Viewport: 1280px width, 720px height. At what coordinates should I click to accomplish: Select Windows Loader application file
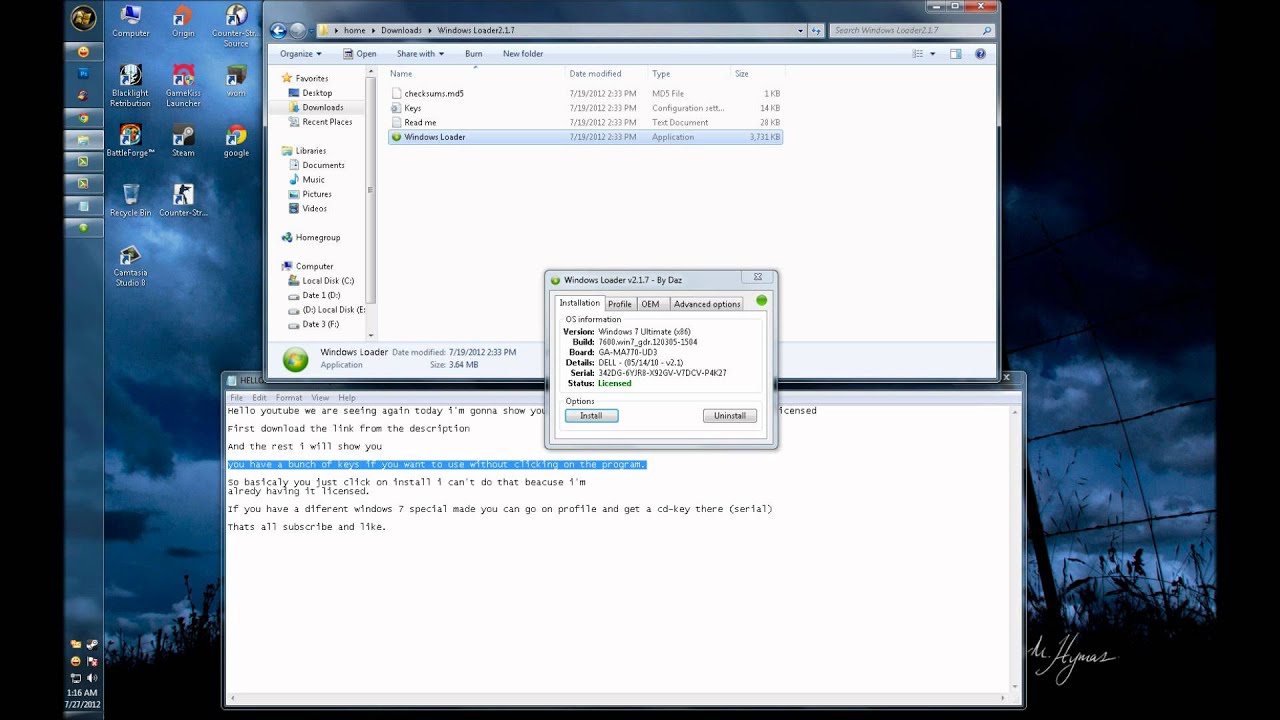[x=586, y=137]
